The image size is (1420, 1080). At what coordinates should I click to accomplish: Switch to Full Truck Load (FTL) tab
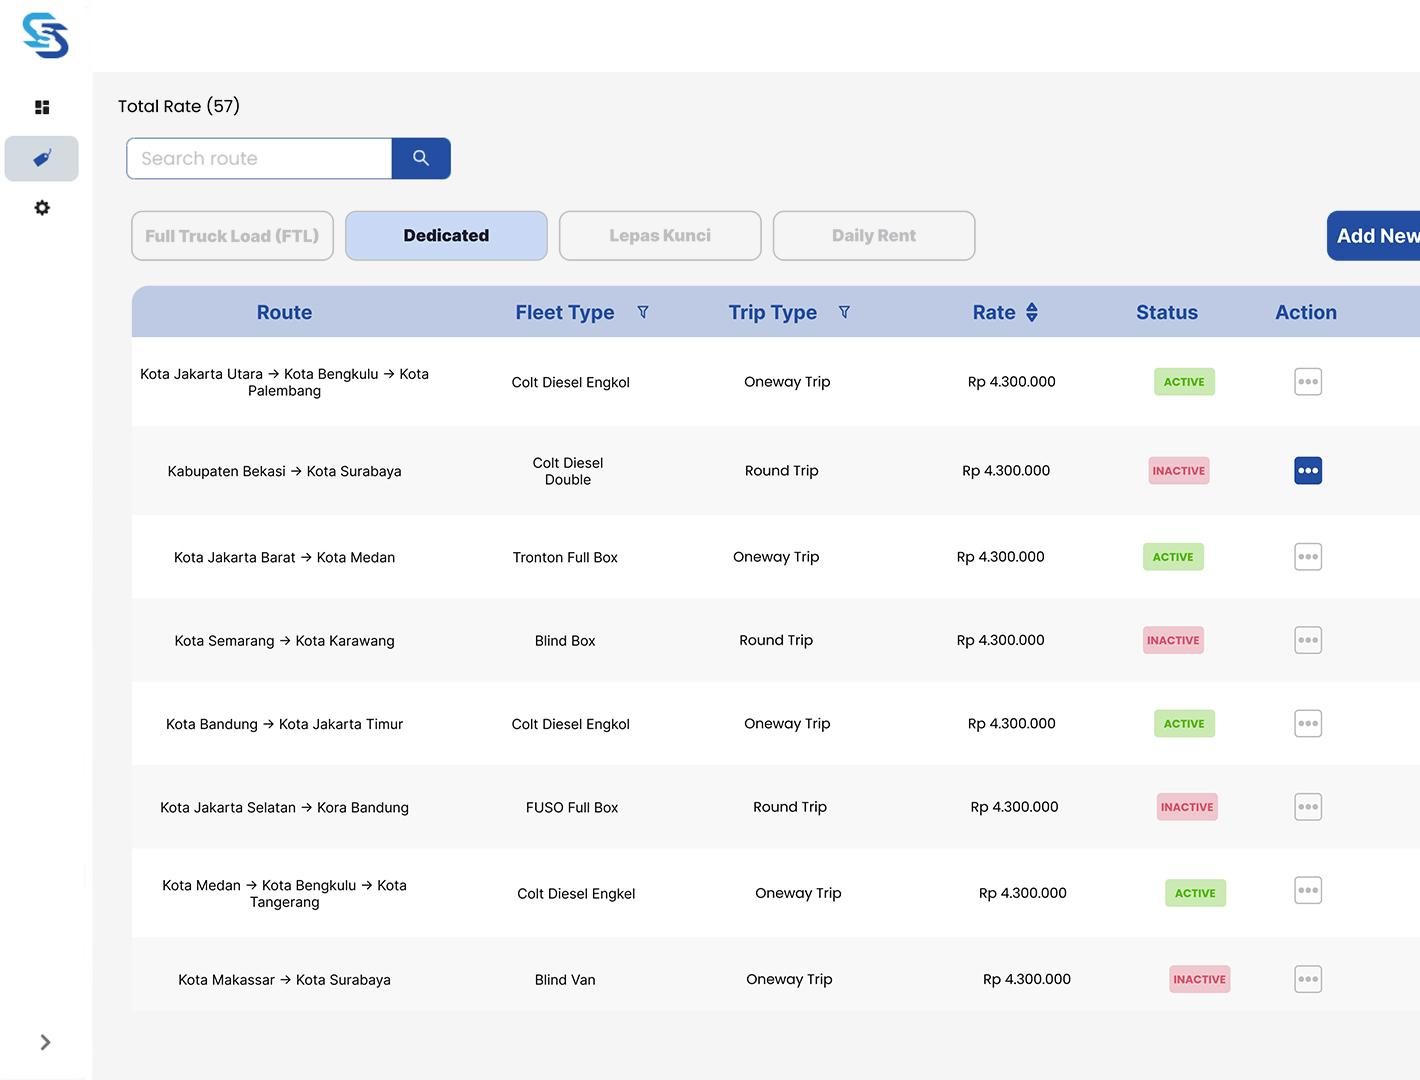point(232,236)
